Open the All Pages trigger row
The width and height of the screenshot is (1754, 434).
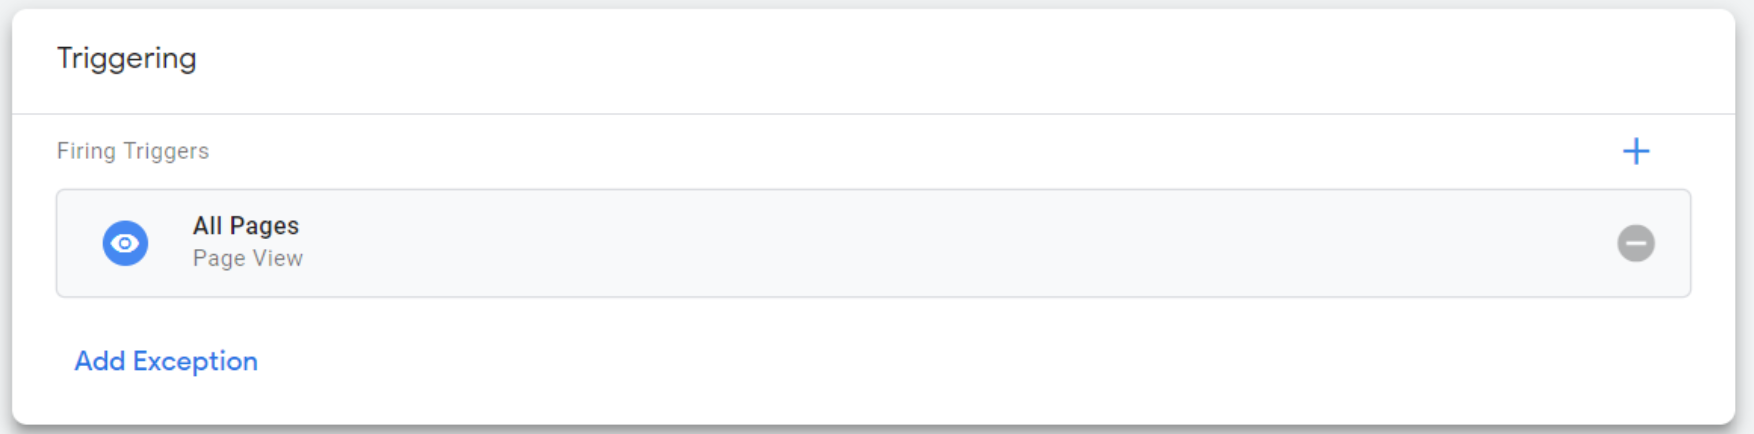click(873, 243)
